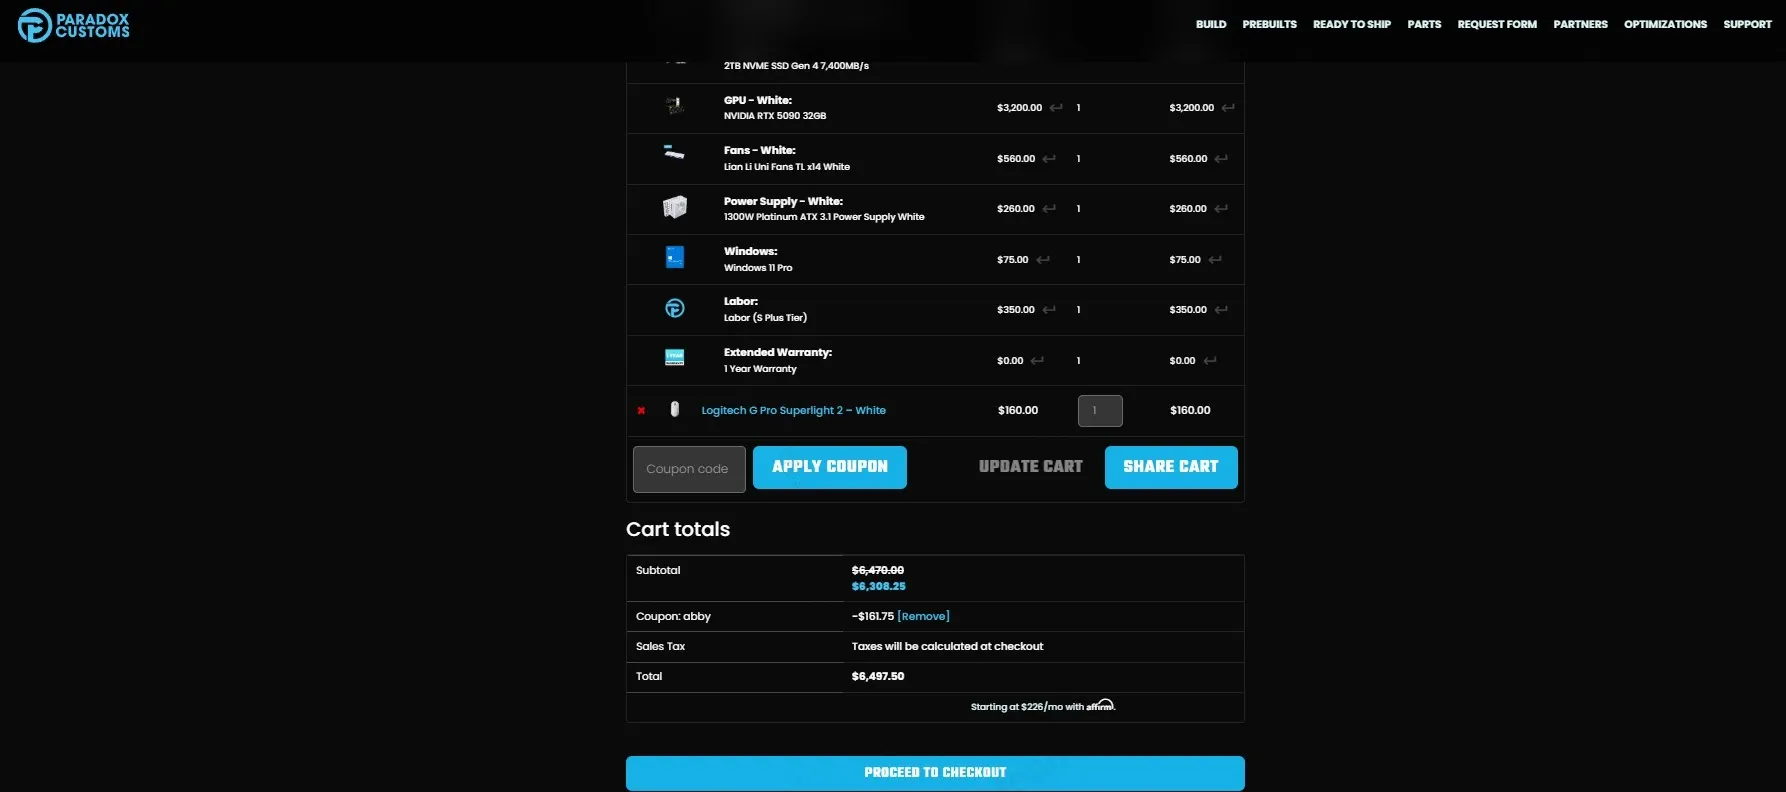The width and height of the screenshot is (1786, 792).
Task: Click return arrow beside Labor subtotal
Action: coord(1221,310)
